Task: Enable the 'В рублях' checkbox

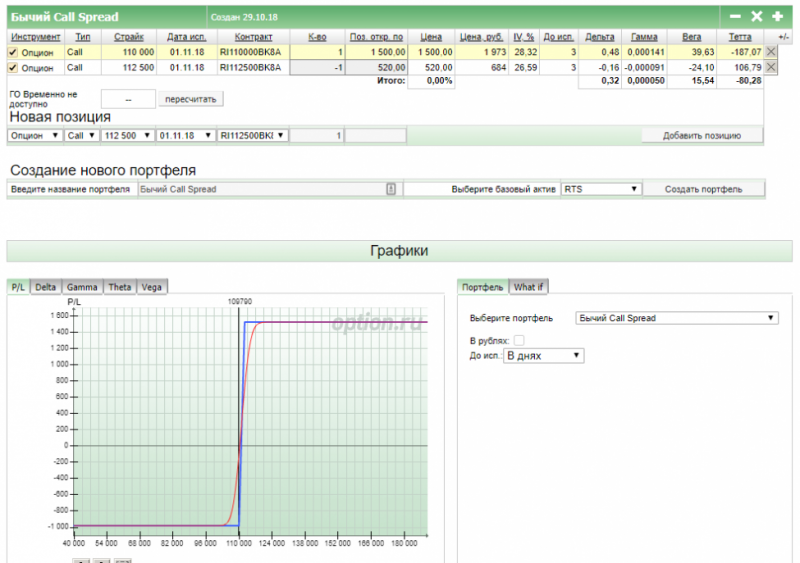Action: [x=519, y=341]
